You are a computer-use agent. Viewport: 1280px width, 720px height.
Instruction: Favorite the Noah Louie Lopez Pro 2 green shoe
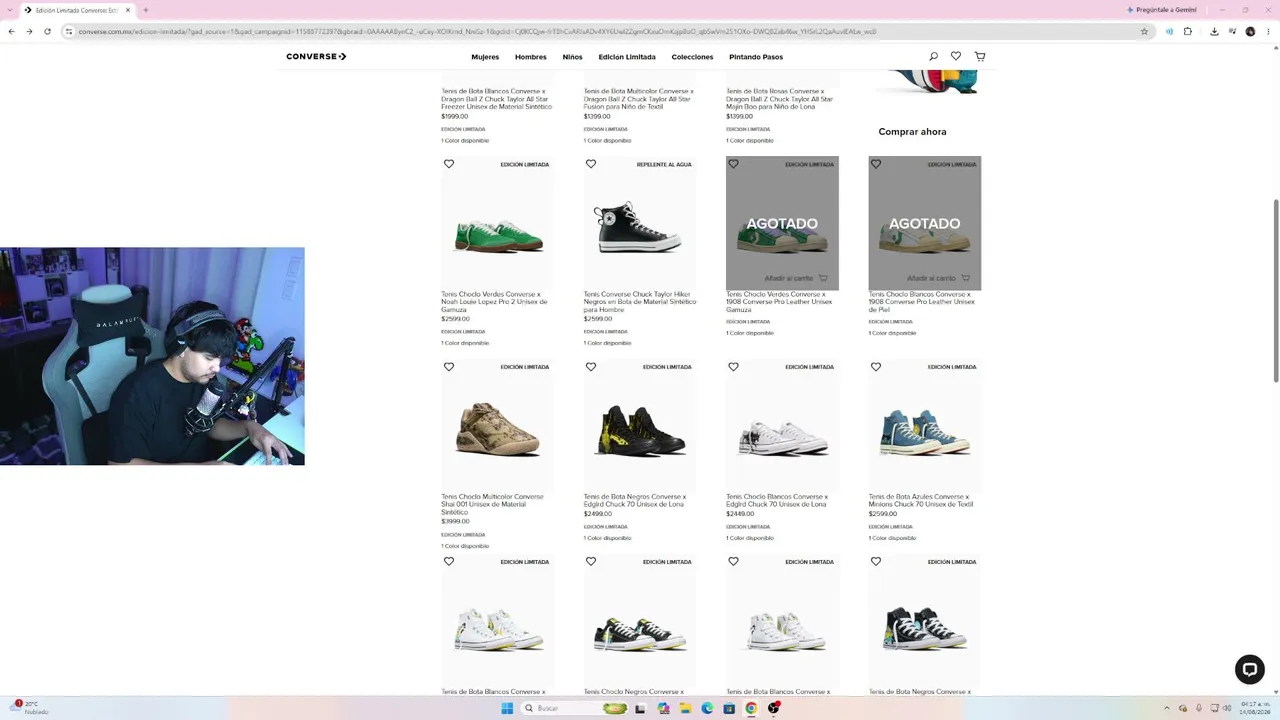click(x=449, y=164)
